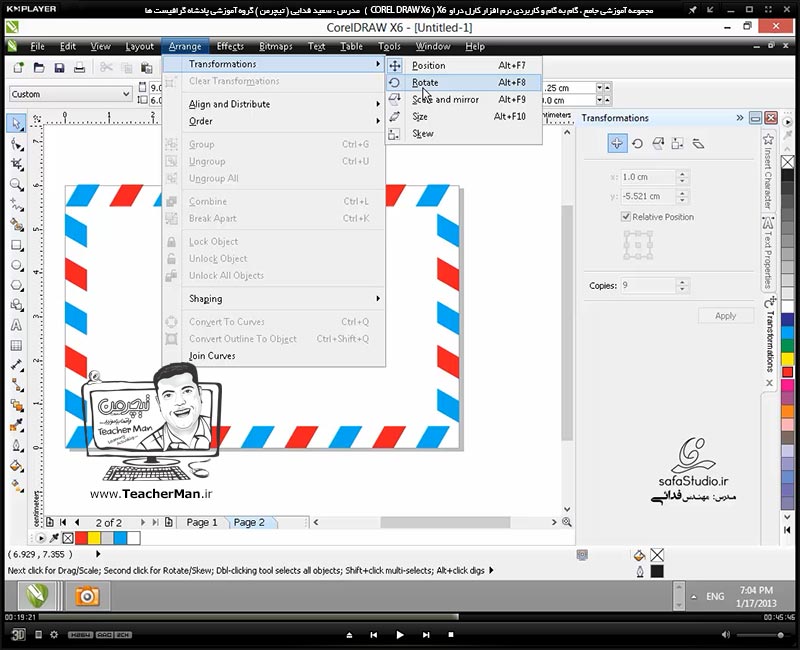
Task: Select the Crop tool in toolbox
Action: pyautogui.click(x=16, y=164)
